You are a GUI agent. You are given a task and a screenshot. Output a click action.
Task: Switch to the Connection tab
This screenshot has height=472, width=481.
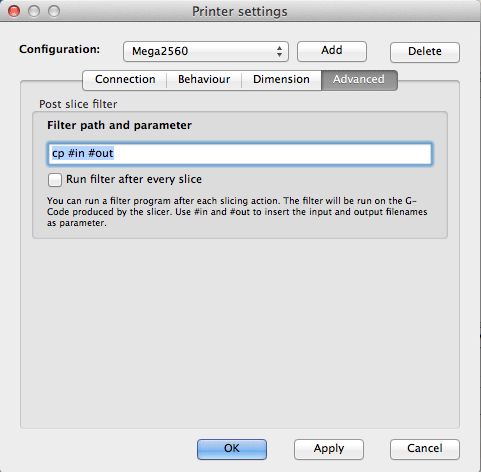[125, 79]
